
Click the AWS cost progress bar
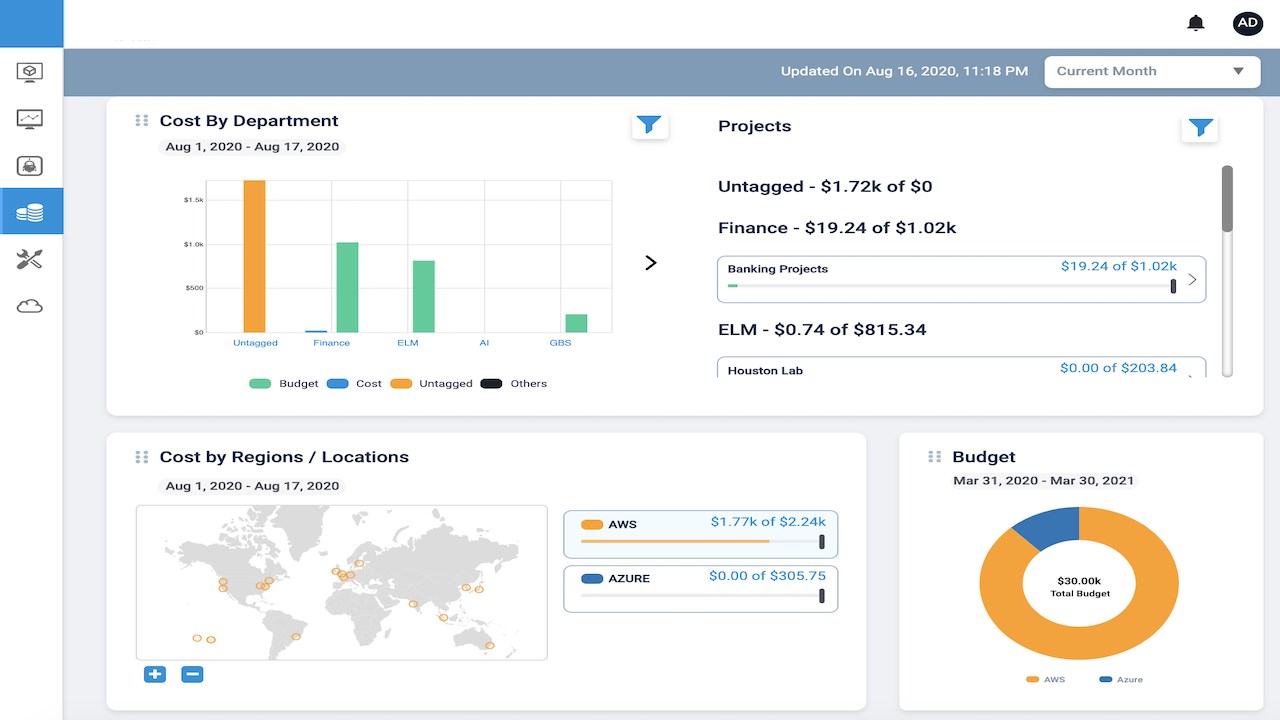700,541
